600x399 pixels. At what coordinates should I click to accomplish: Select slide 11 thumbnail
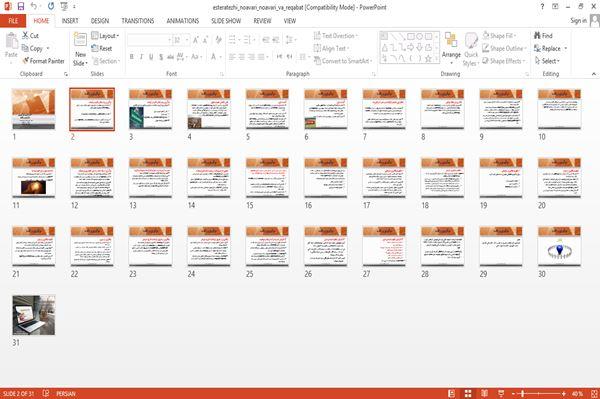[34, 178]
